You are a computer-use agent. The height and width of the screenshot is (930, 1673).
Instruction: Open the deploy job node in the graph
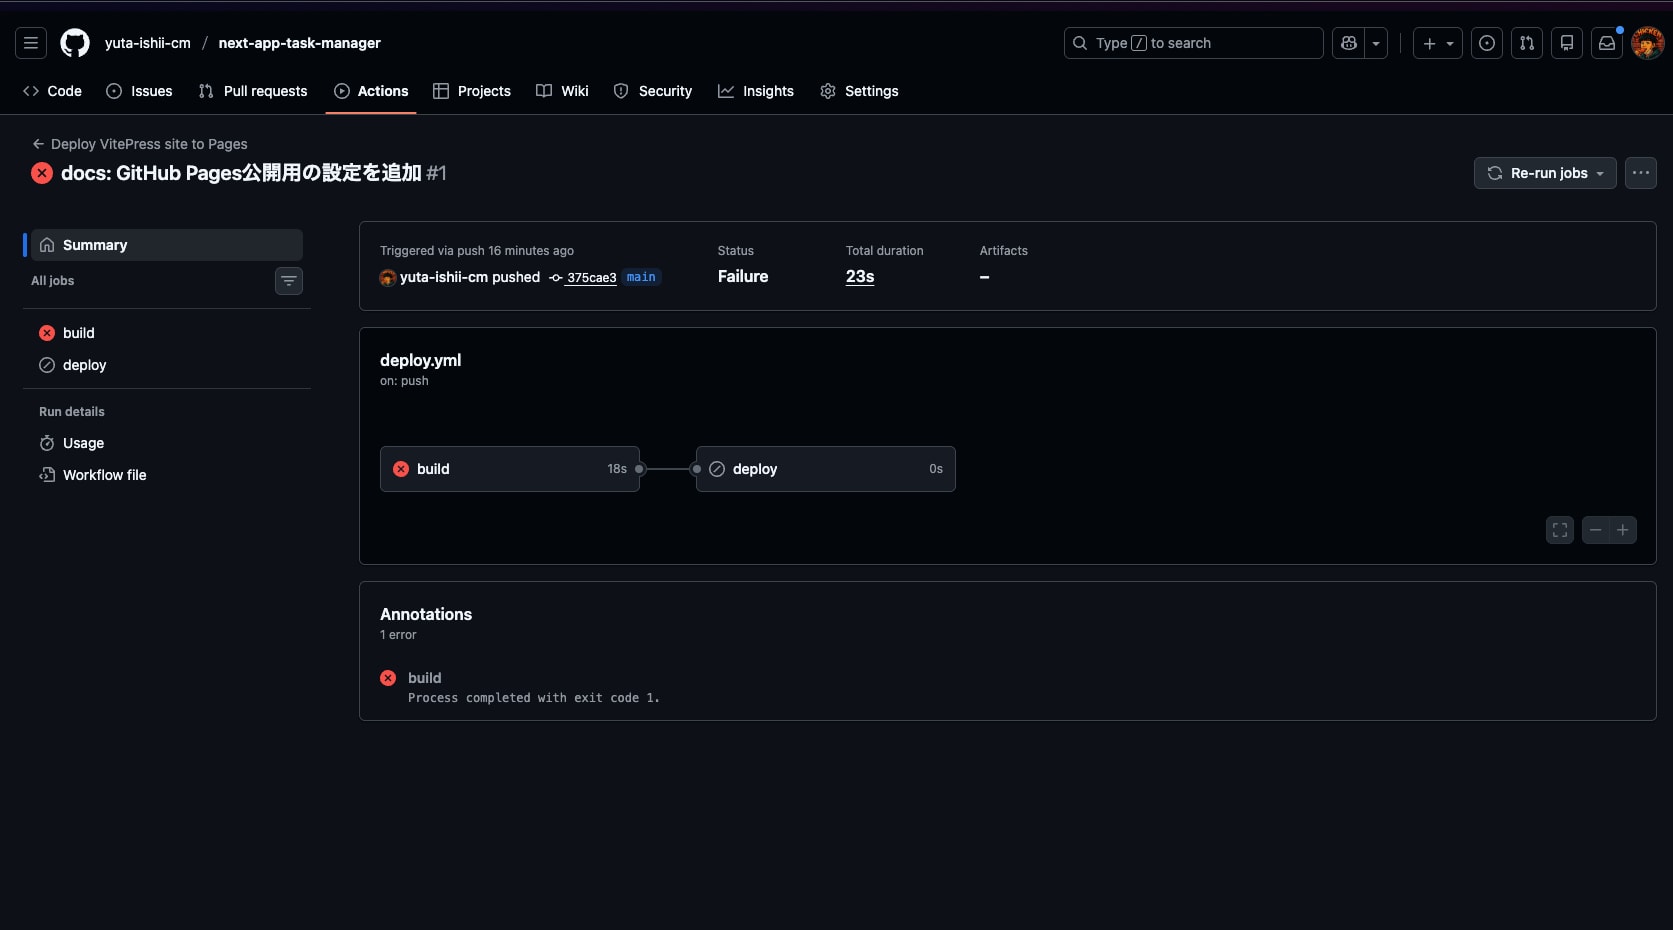[826, 469]
